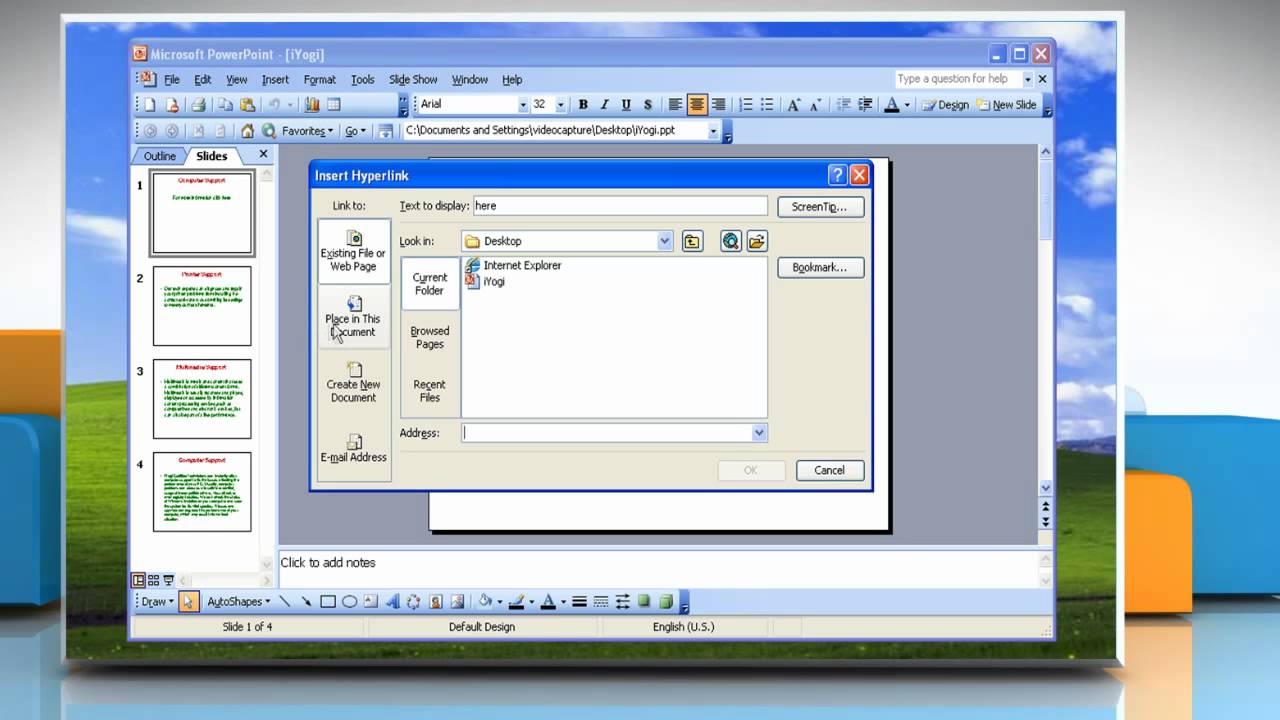The height and width of the screenshot is (720, 1280).
Task: Click Search the Web icon
Action: click(x=269, y=131)
